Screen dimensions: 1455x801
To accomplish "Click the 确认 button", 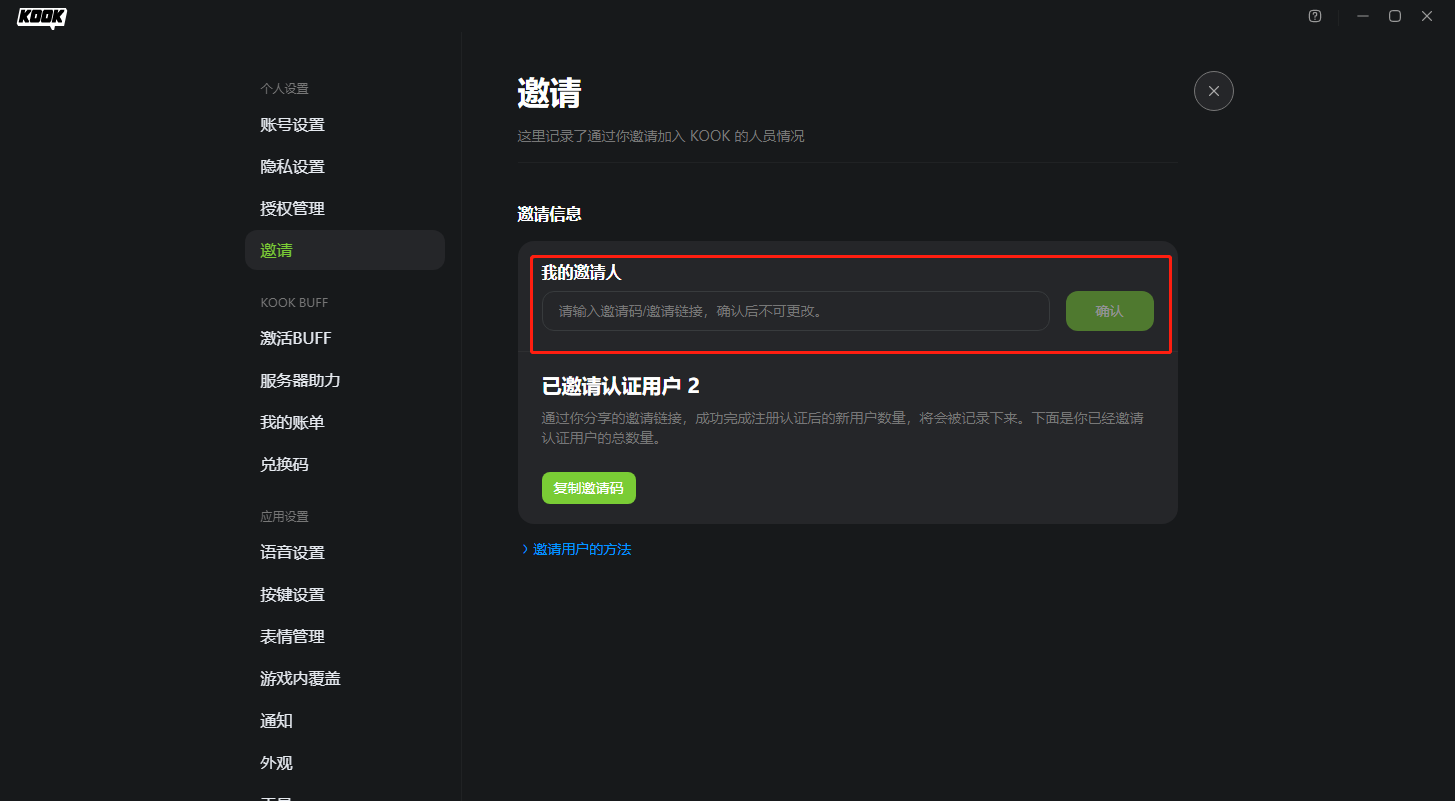I will 1110,311.
